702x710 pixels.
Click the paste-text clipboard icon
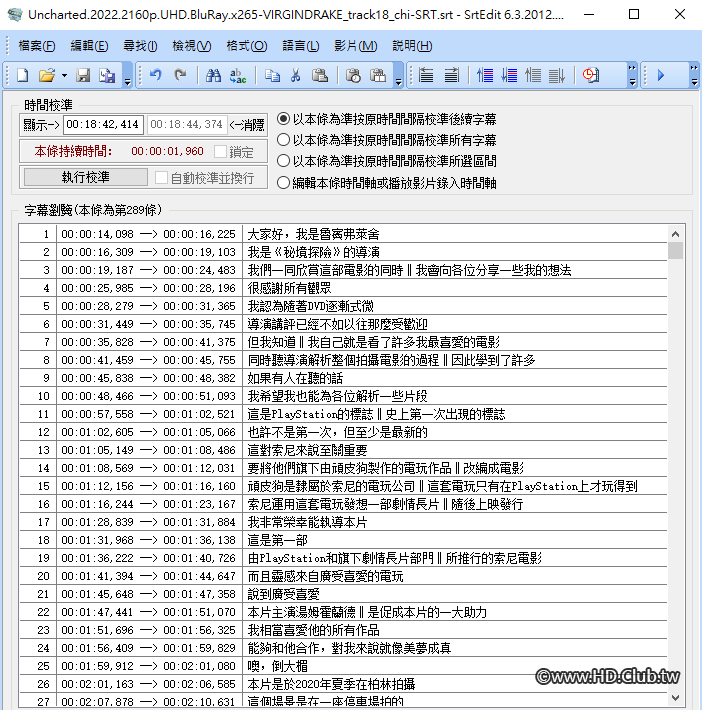tap(378, 75)
